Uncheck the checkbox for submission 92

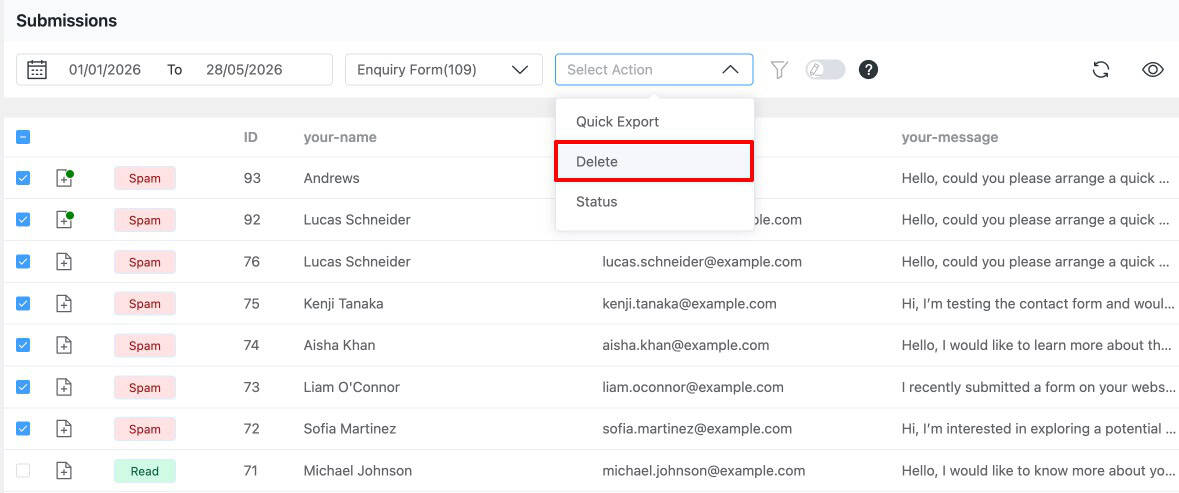(x=23, y=219)
